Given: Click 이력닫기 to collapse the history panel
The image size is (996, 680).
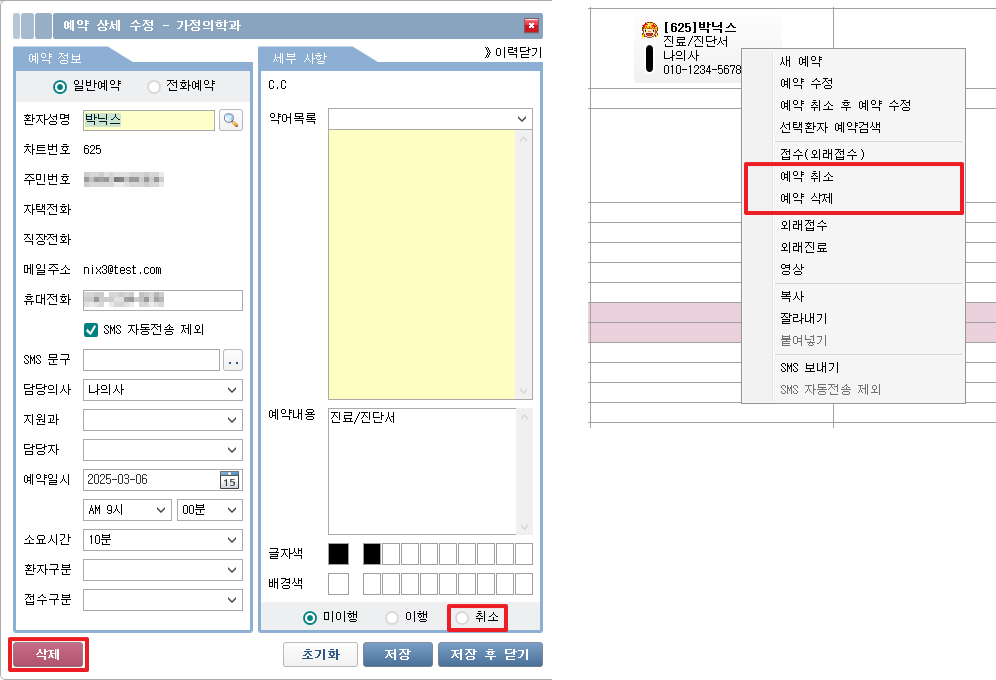Looking at the screenshot, I should click(513, 52).
